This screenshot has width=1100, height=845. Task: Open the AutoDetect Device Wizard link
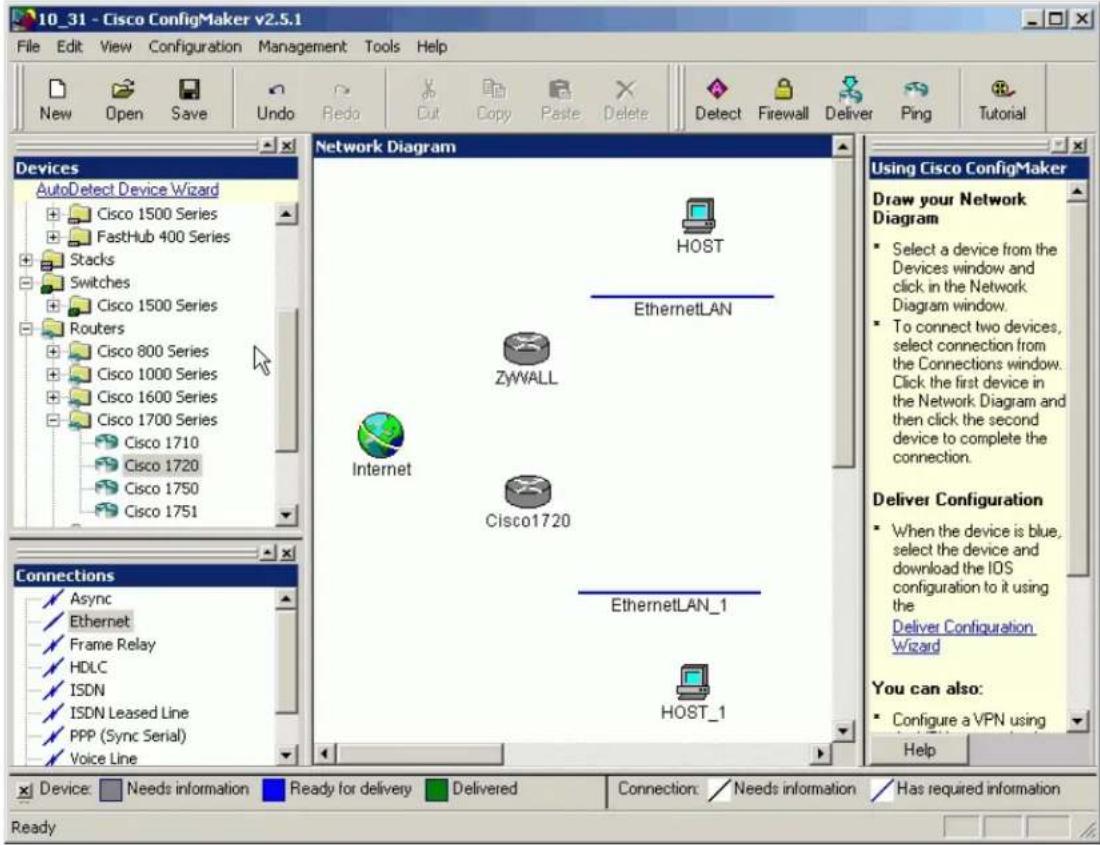[127, 190]
